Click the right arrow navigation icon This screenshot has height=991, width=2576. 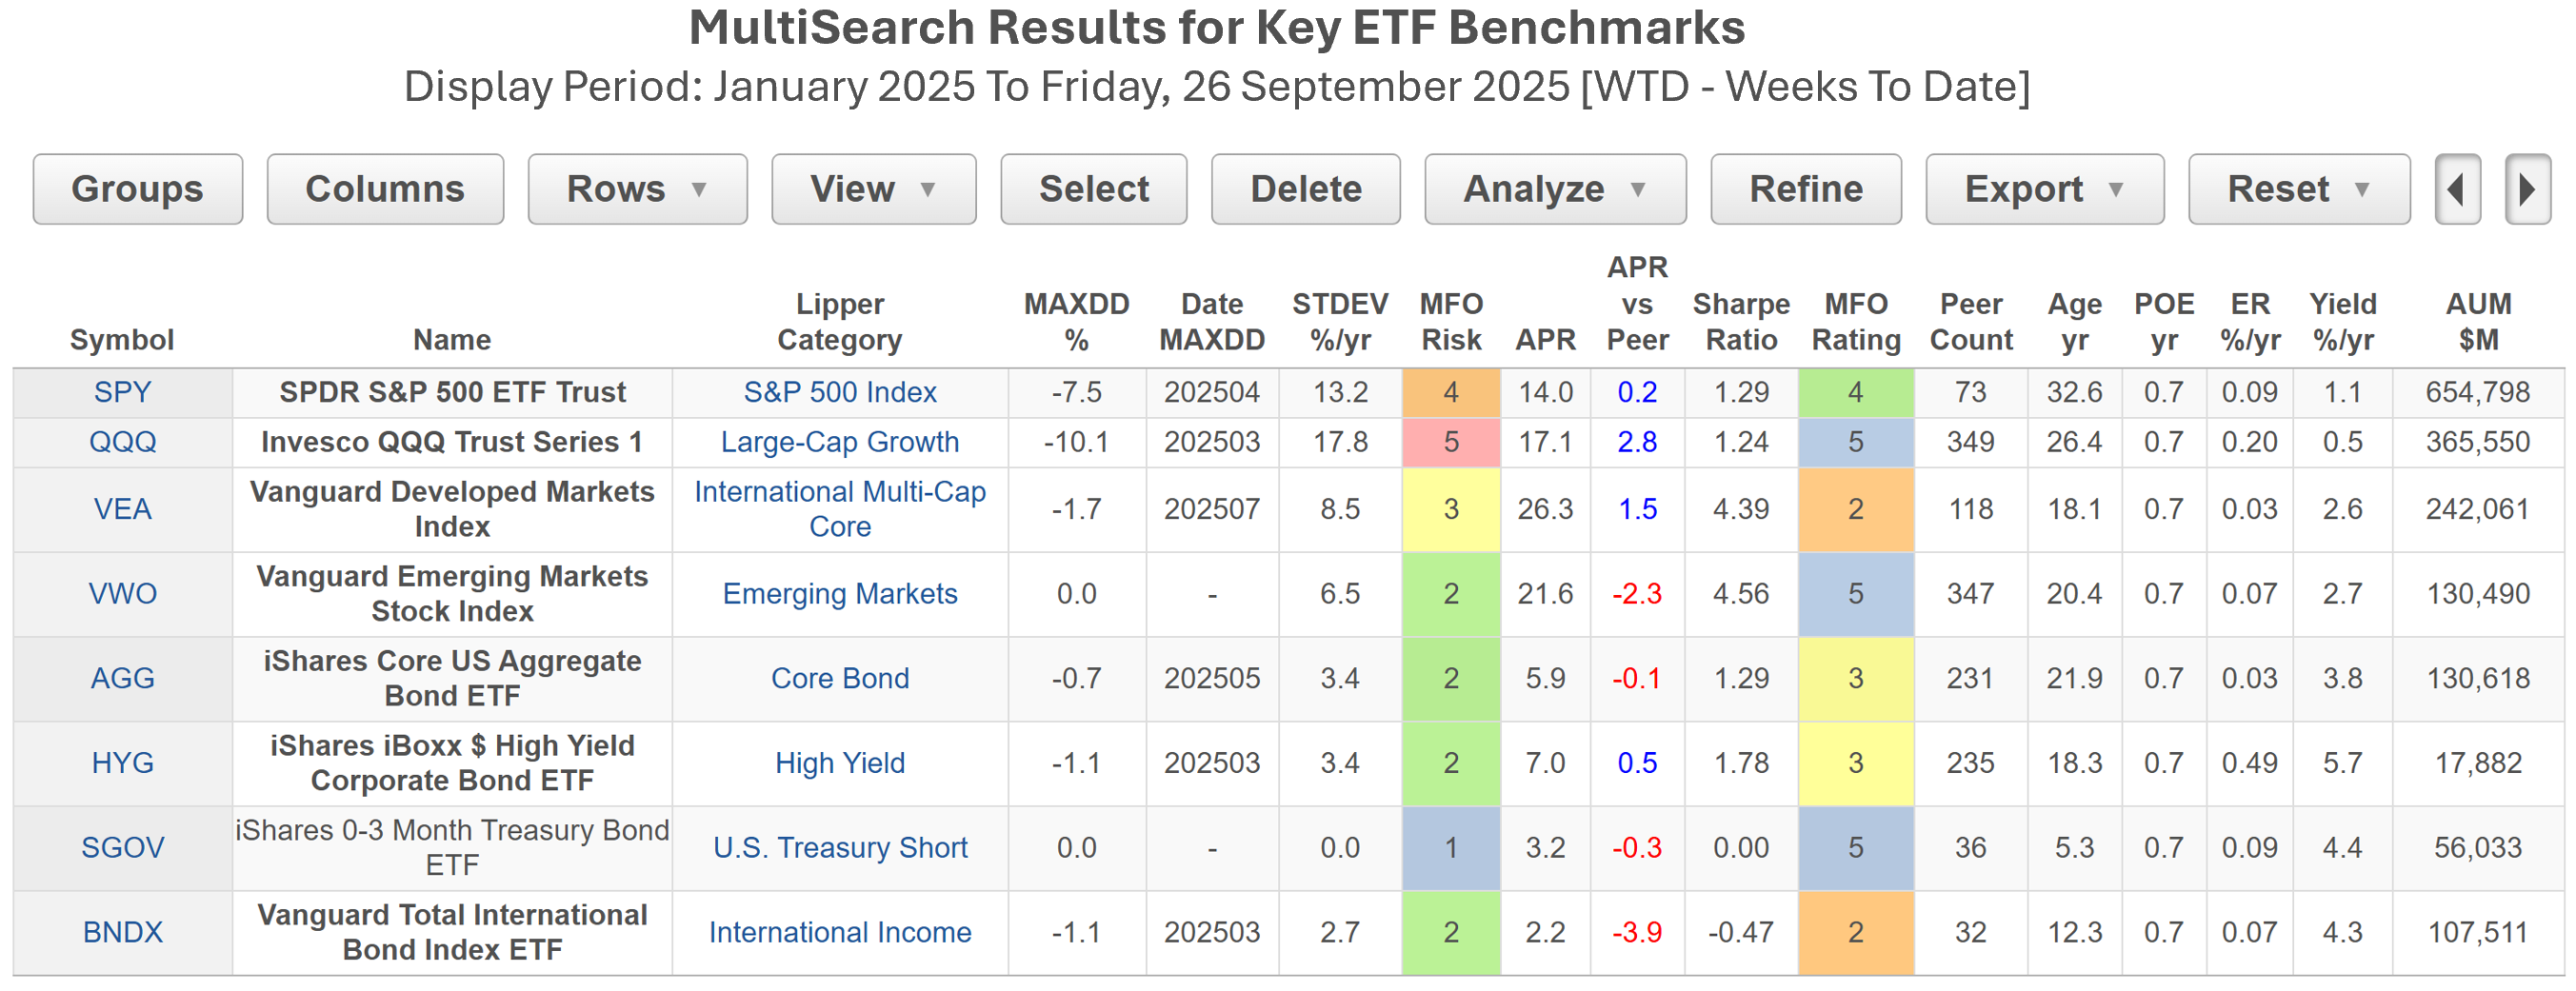pos(2527,189)
